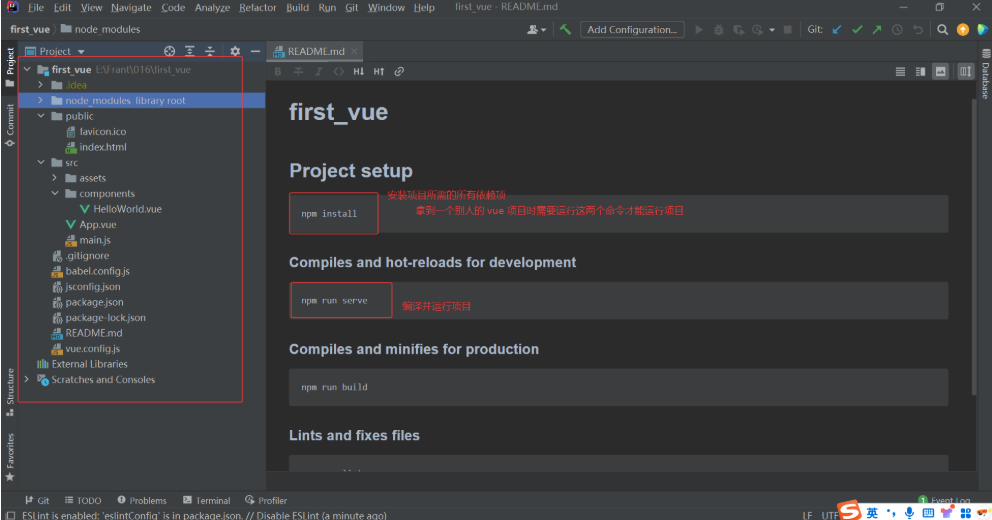Expand the assets folder
The height and width of the screenshot is (520, 992).
pos(55,178)
